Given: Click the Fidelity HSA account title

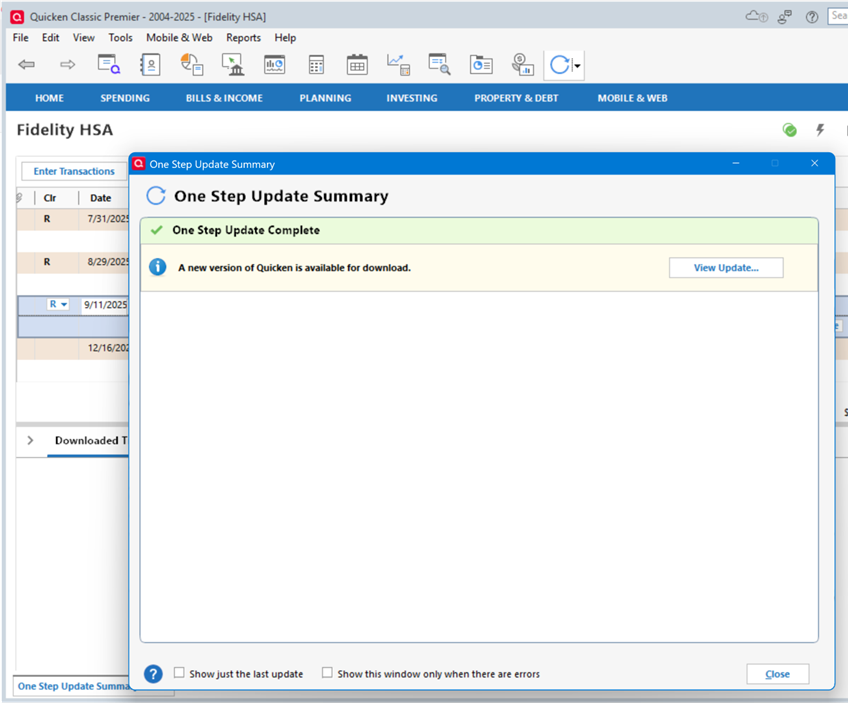Looking at the screenshot, I should click(65, 130).
